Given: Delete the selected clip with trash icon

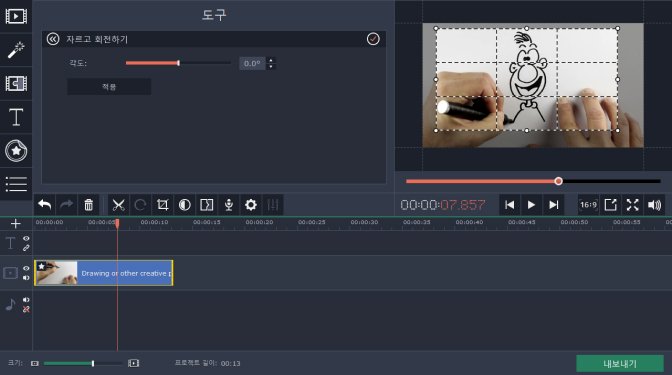Looking at the screenshot, I should click(88, 205).
